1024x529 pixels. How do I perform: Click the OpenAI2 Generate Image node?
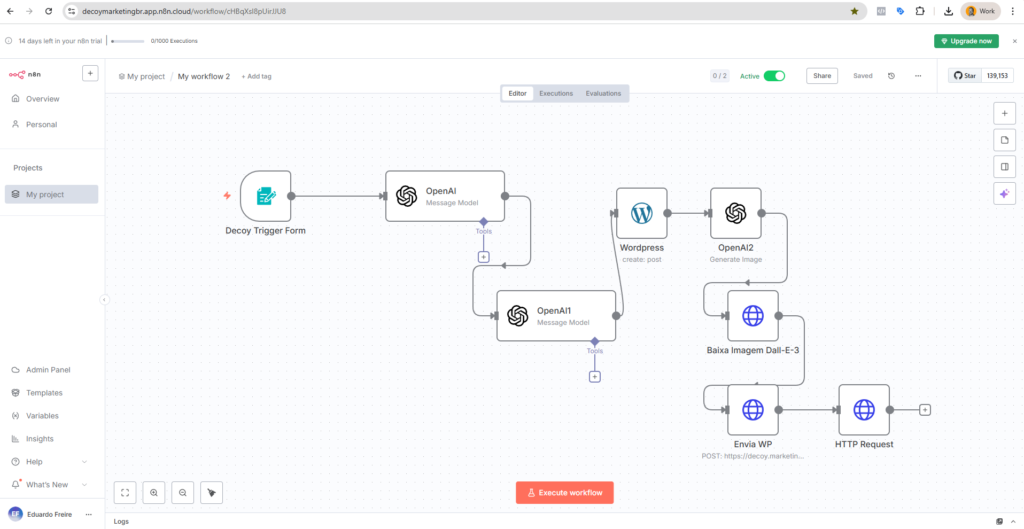click(736, 213)
